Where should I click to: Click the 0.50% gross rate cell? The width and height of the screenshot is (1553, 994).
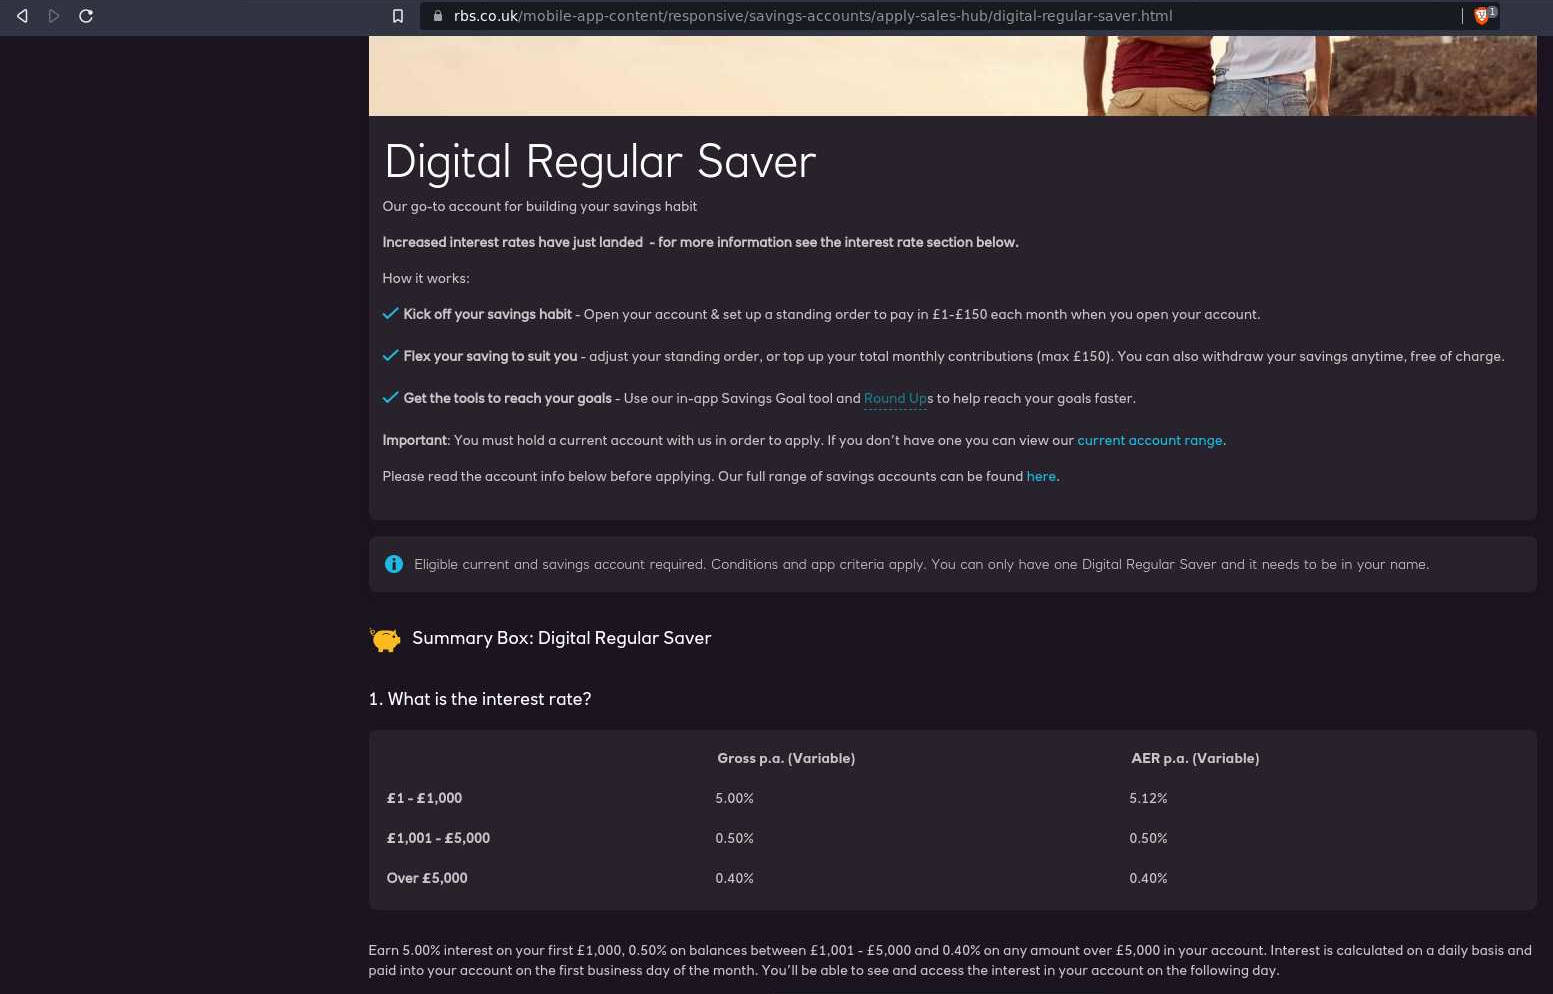tap(735, 838)
